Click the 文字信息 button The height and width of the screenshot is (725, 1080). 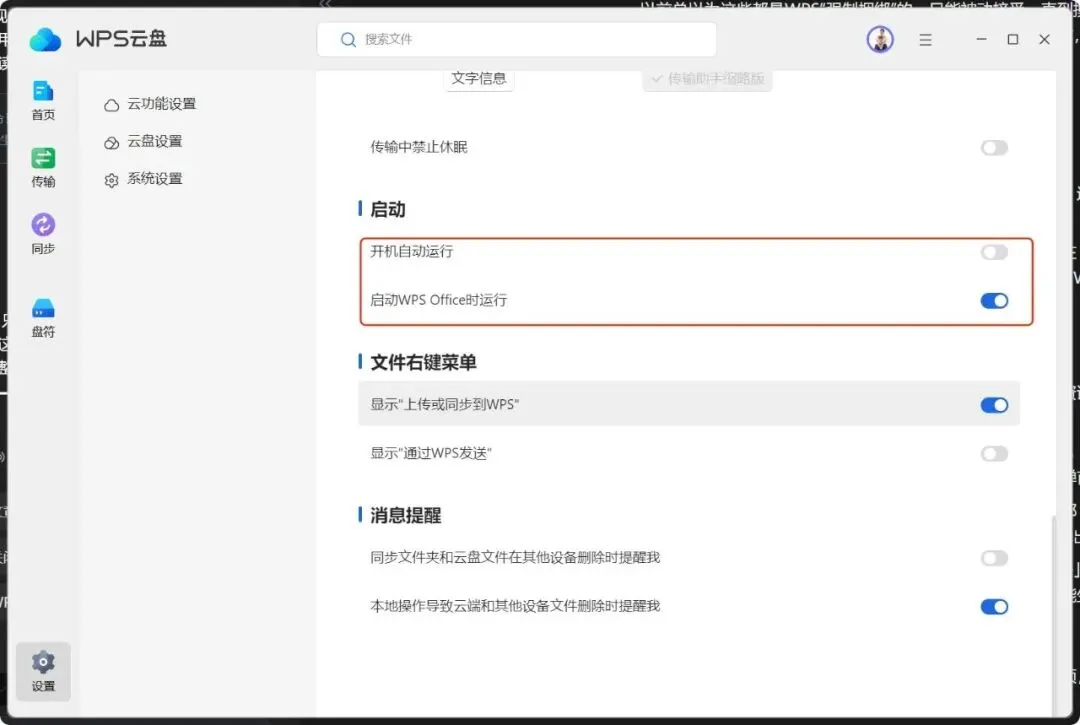pyautogui.click(x=479, y=79)
